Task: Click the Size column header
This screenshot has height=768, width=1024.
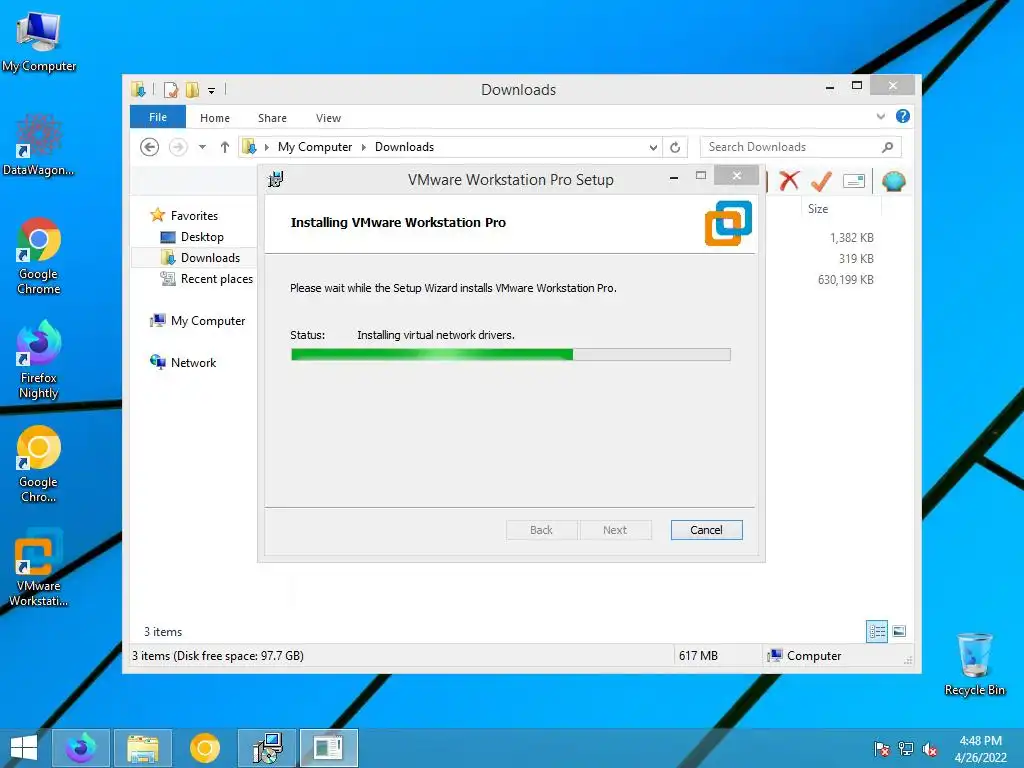Action: pyautogui.click(x=818, y=209)
